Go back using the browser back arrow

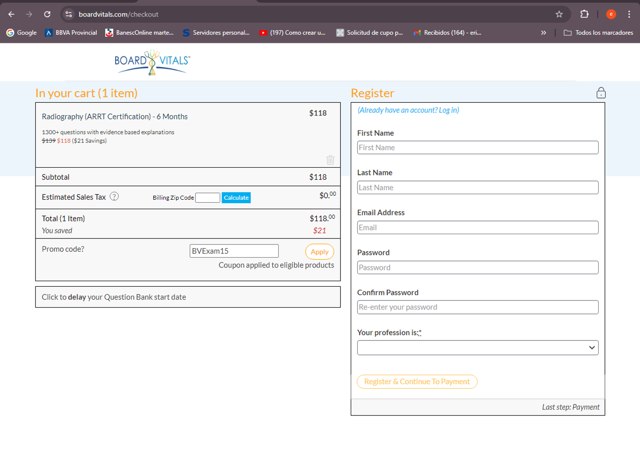(11, 14)
